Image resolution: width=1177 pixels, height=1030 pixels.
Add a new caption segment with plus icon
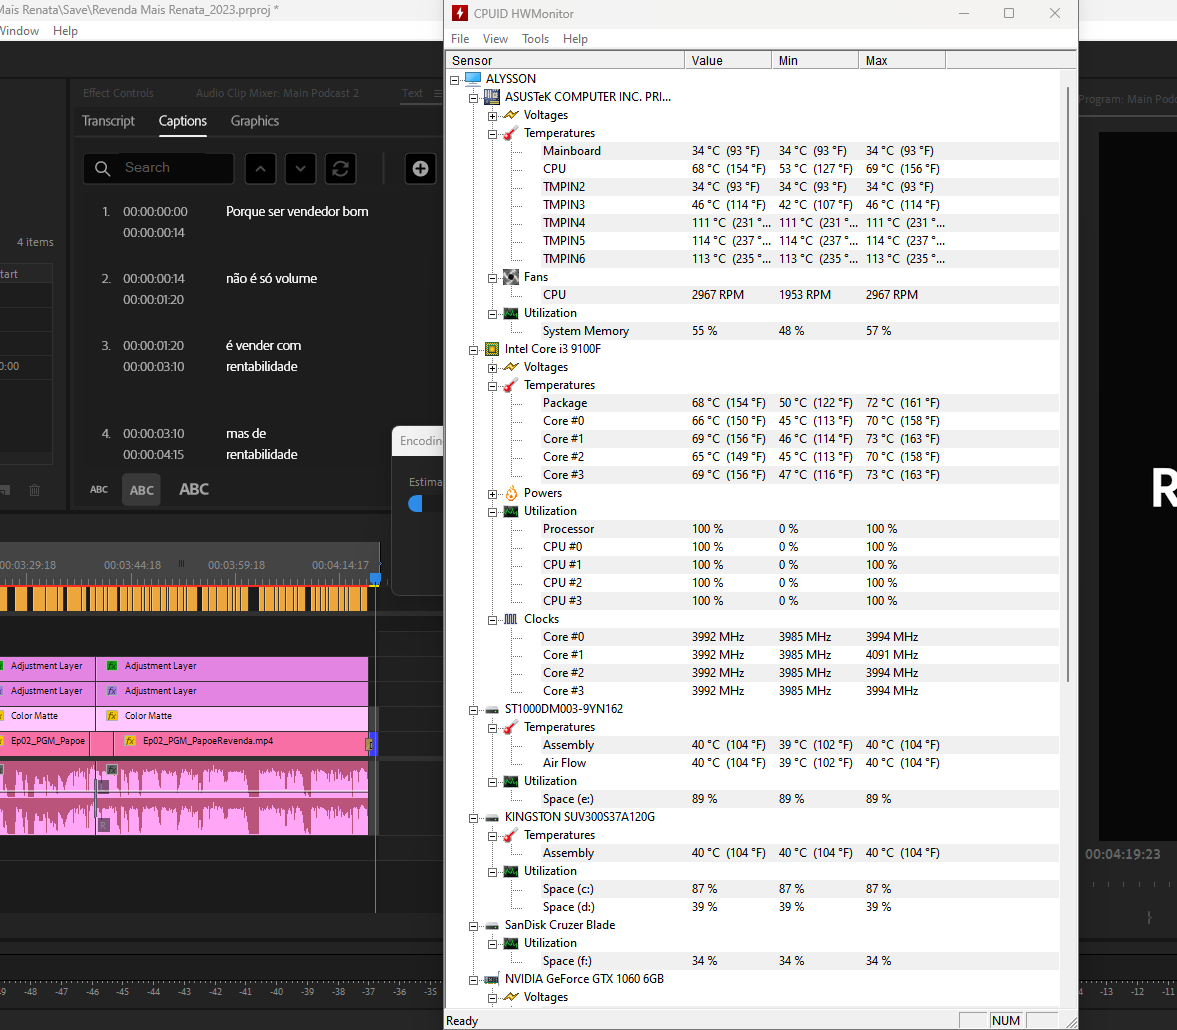[x=420, y=169]
